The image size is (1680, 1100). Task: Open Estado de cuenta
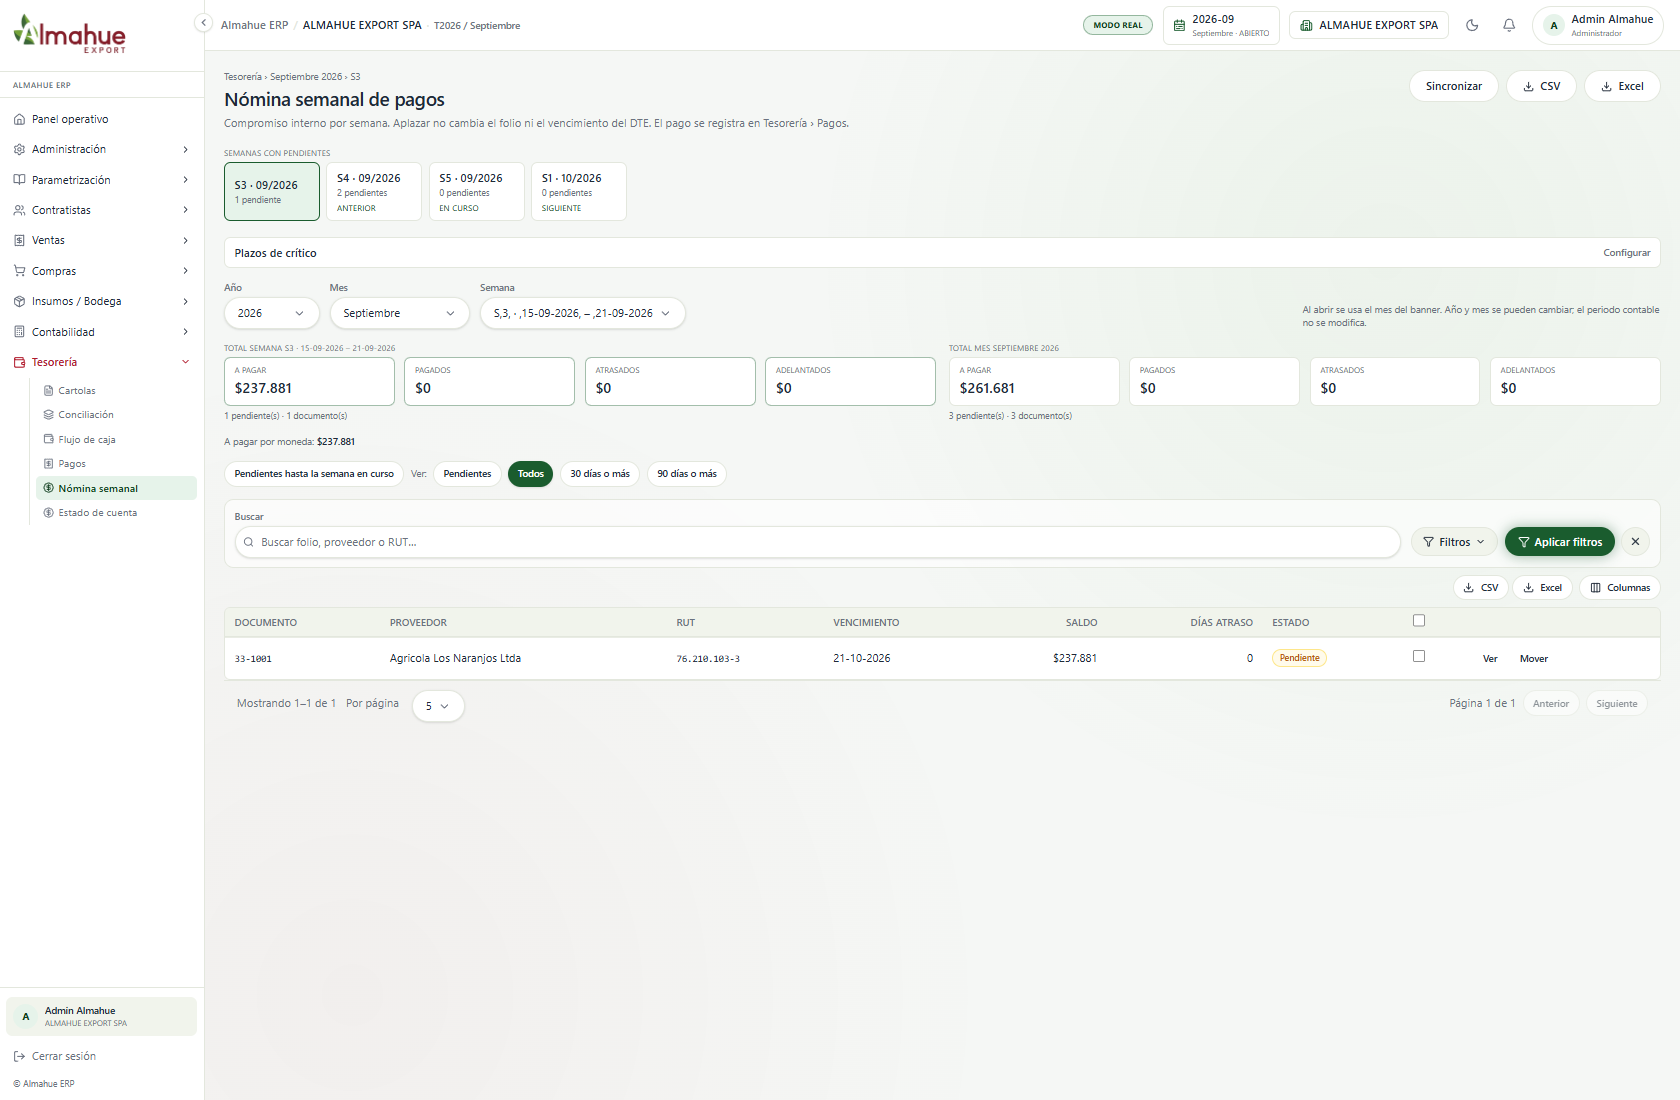pyautogui.click(x=97, y=513)
